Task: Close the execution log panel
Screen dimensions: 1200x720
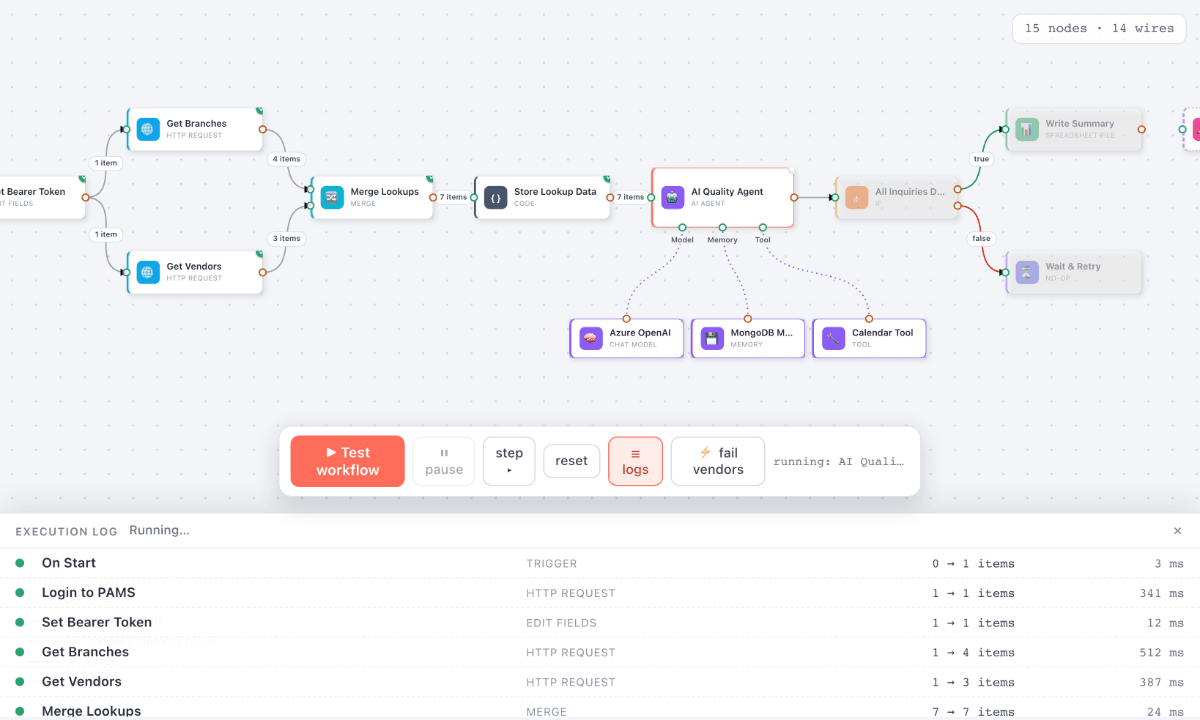Action: click(x=1177, y=531)
